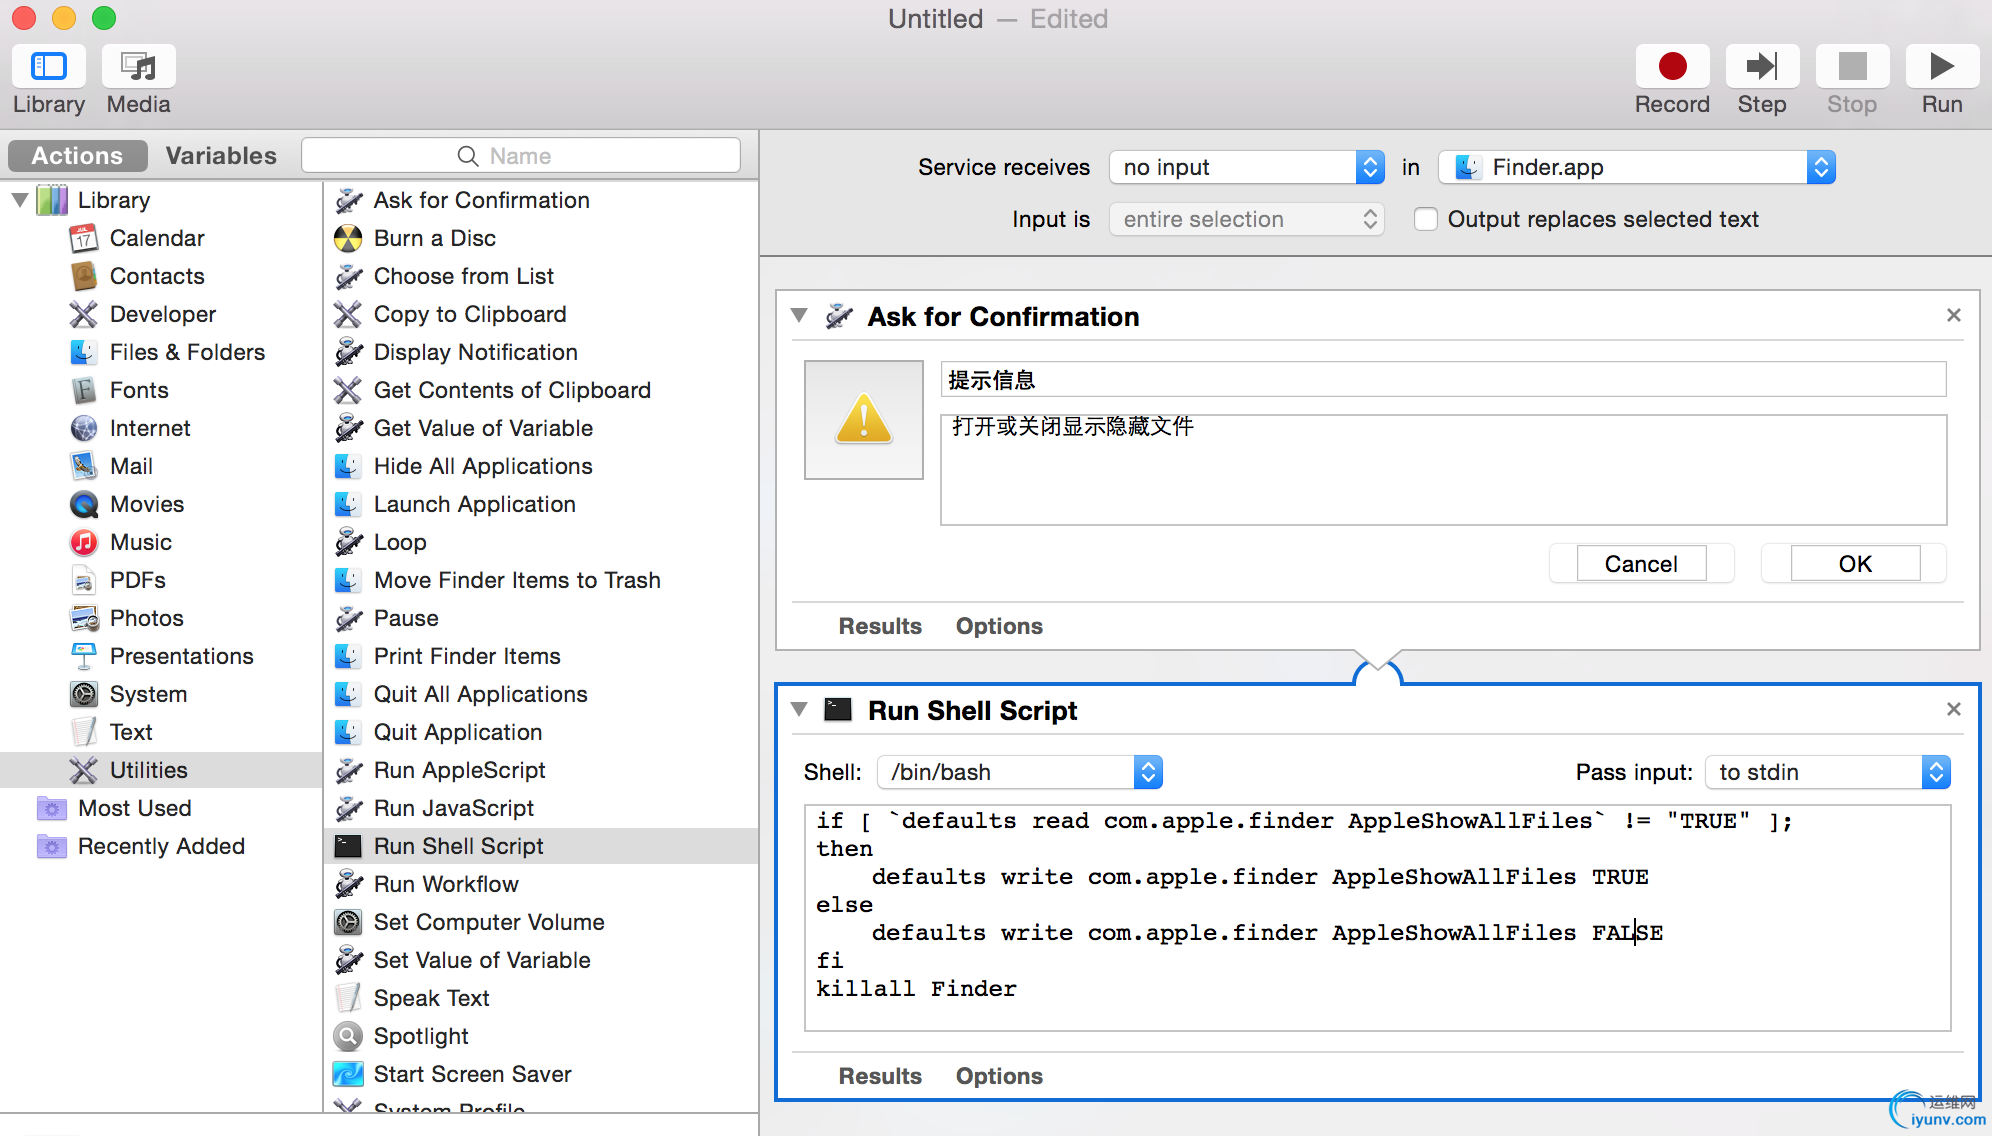The height and width of the screenshot is (1136, 1992).
Task: Select Set Computer Volume action
Action: click(x=488, y=922)
